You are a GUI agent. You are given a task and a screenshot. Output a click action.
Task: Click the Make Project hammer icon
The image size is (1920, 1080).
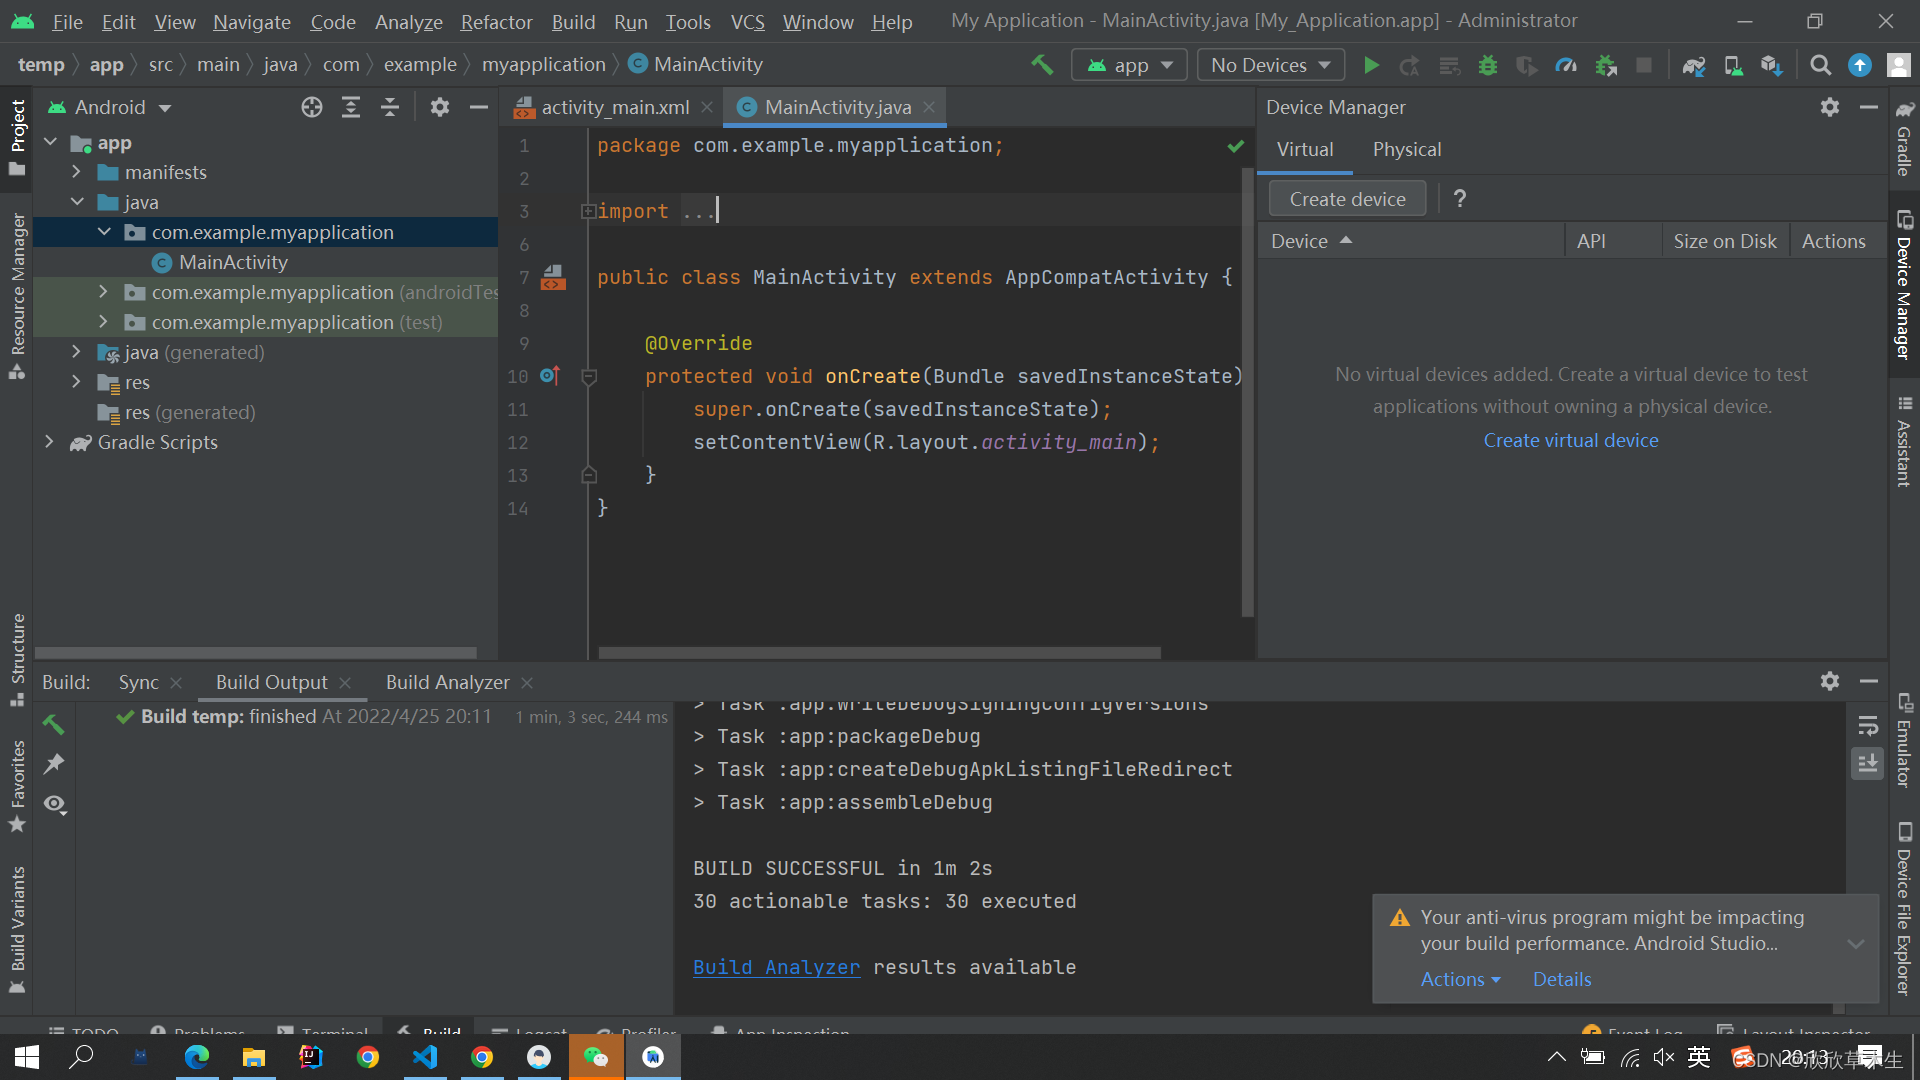(x=1042, y=65)
